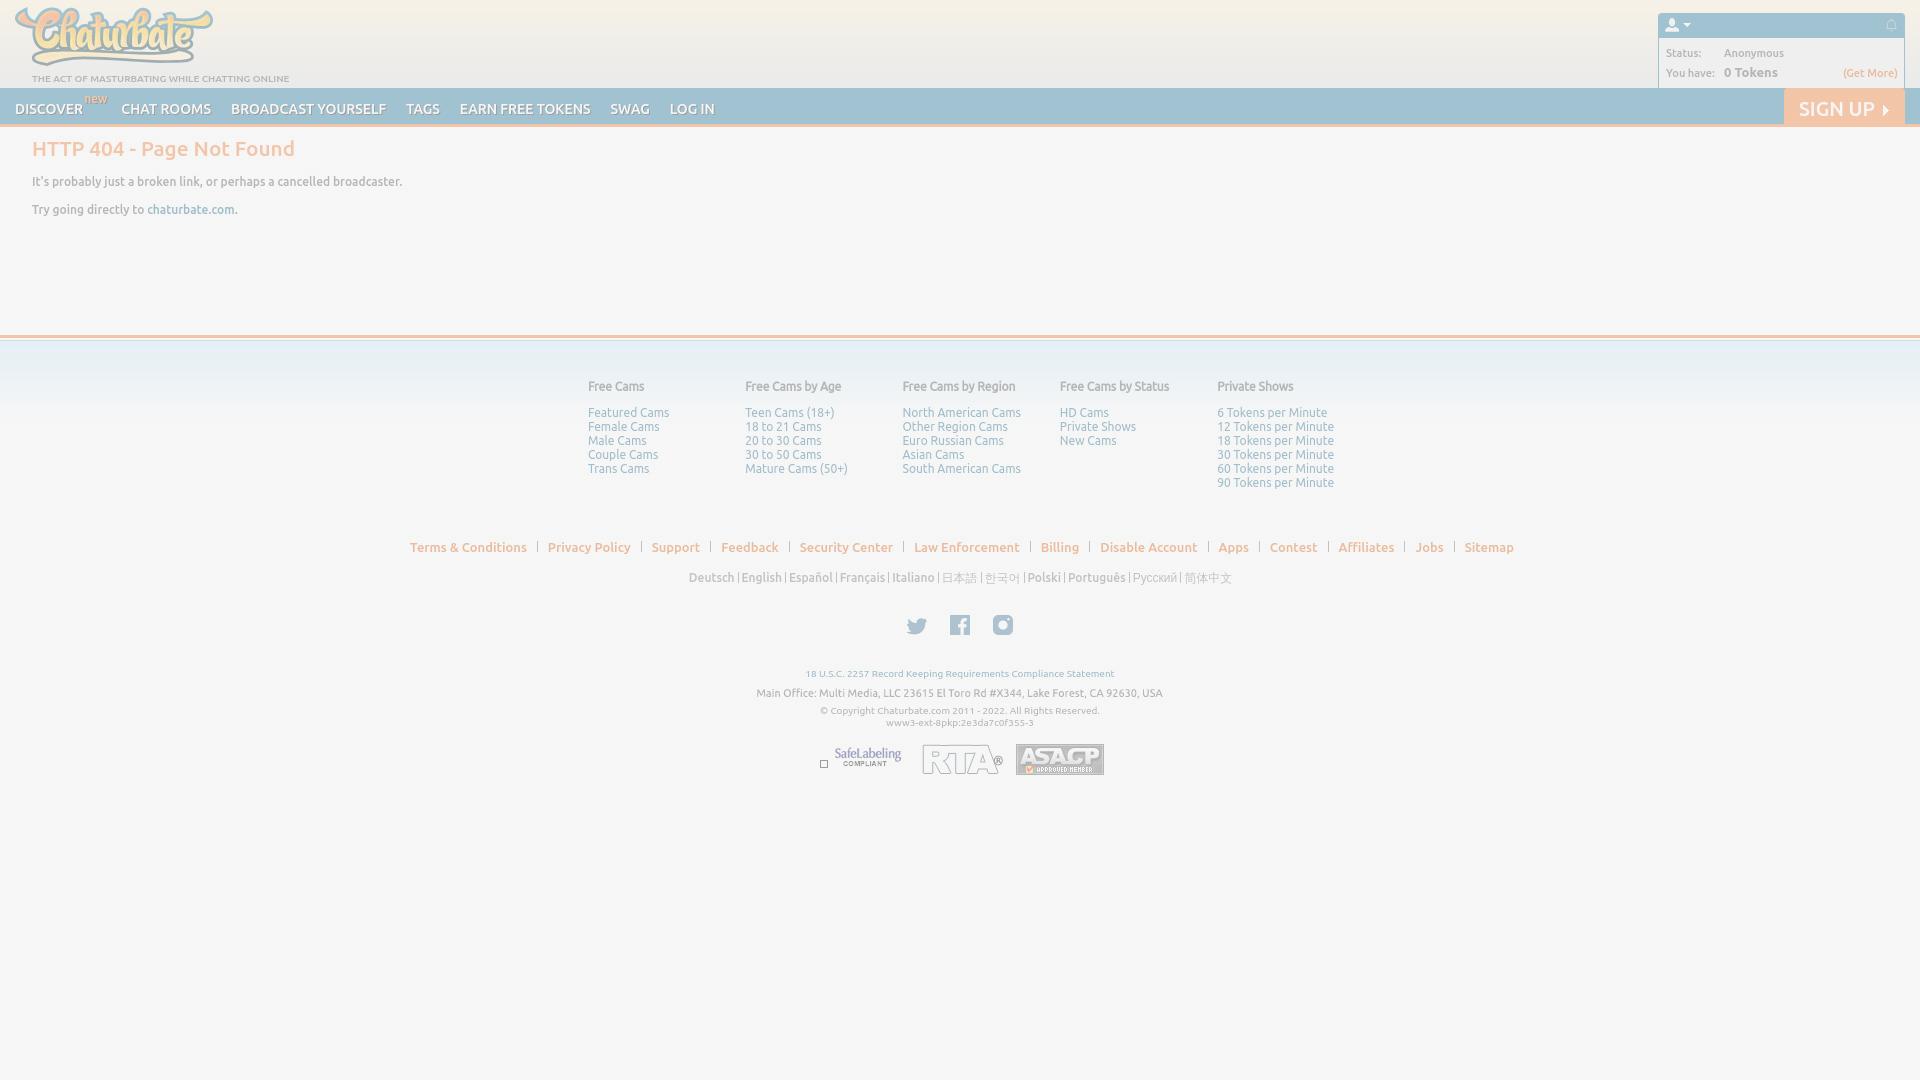1920x1080 pixels.
Task: Open the Swag navigation item
Action: [x=630, y=109]
